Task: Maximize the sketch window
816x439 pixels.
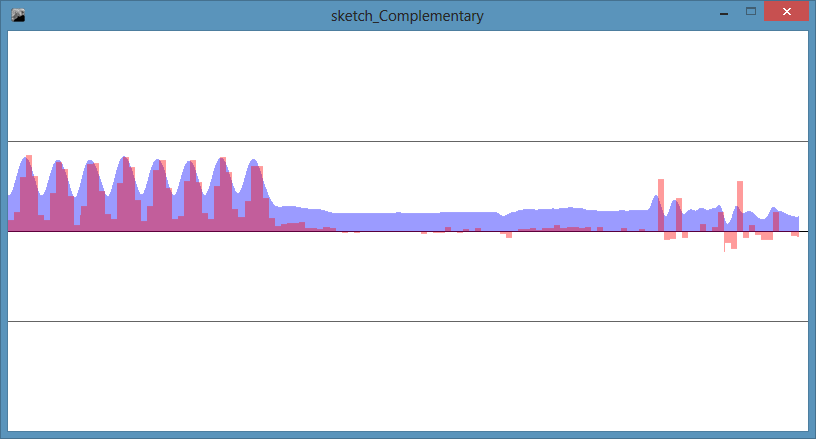Action: [751, 13]
